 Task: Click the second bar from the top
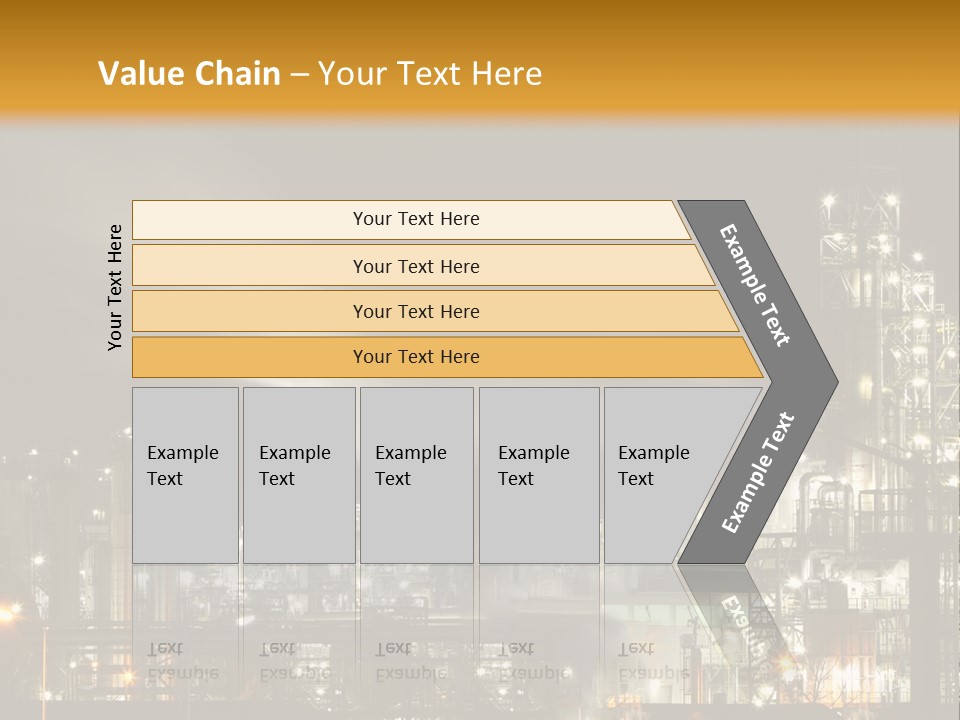[416, 266]
